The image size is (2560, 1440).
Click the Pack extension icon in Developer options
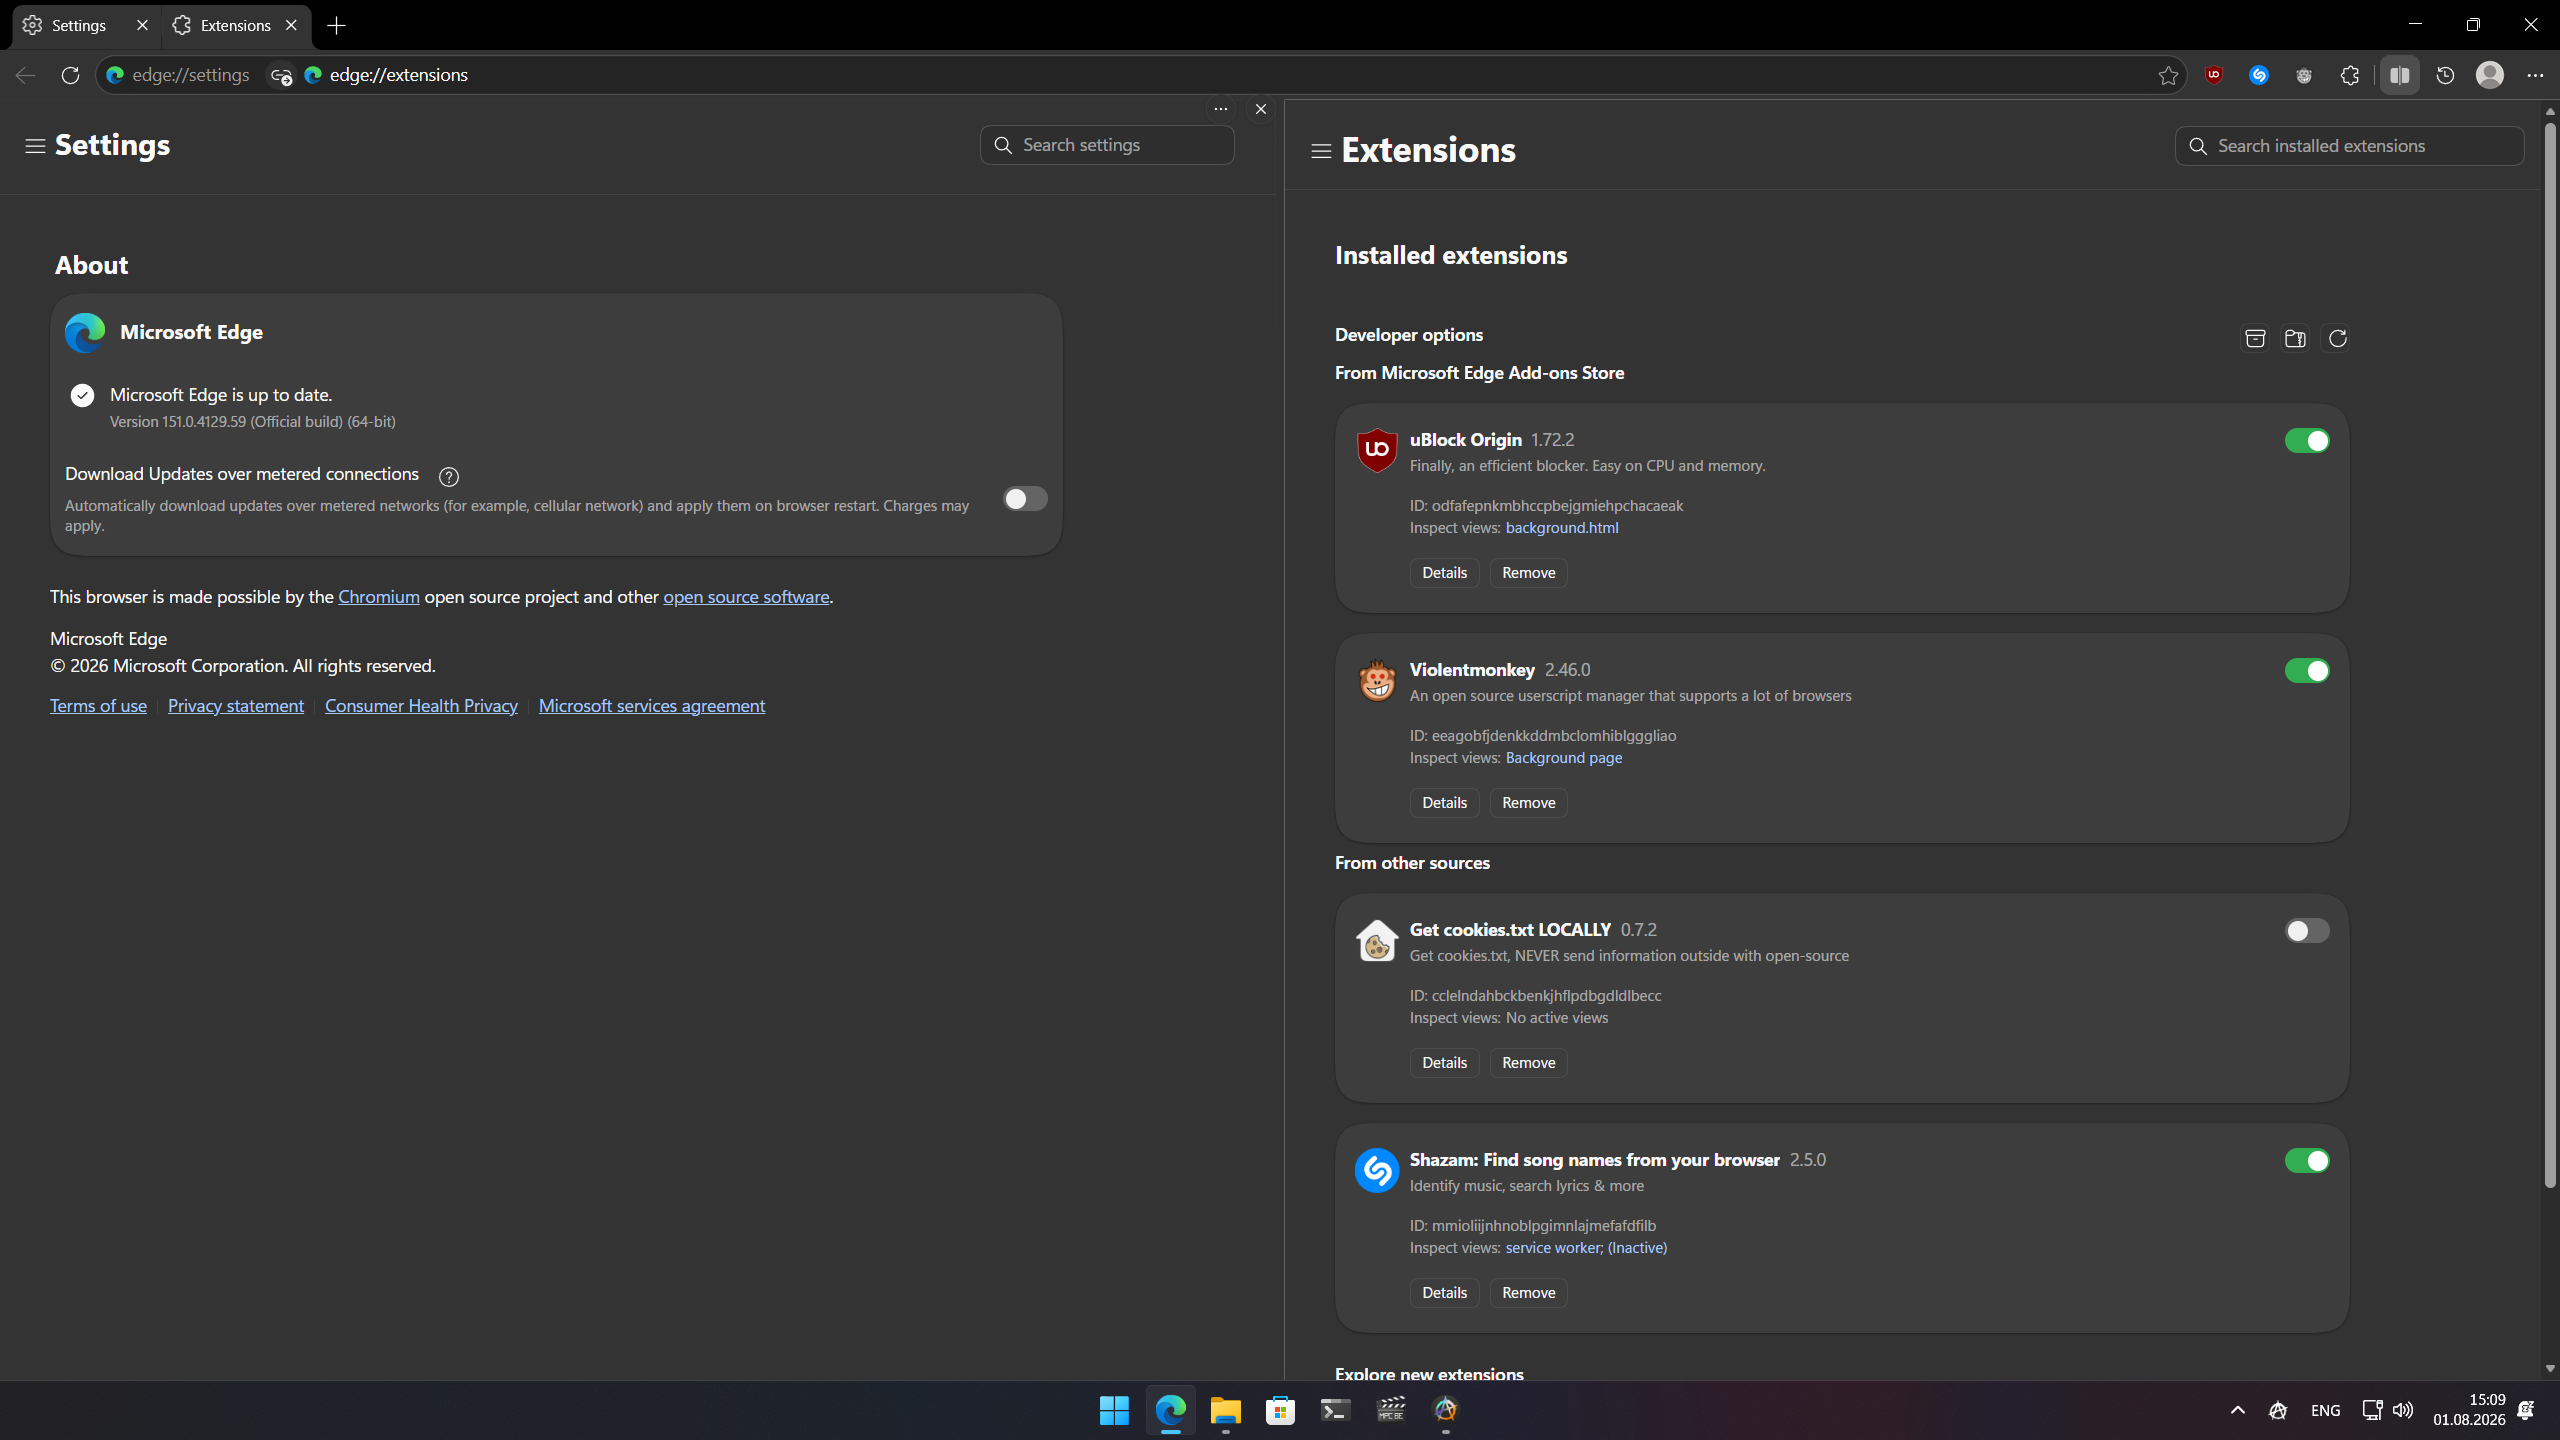tap(2255, 339)
